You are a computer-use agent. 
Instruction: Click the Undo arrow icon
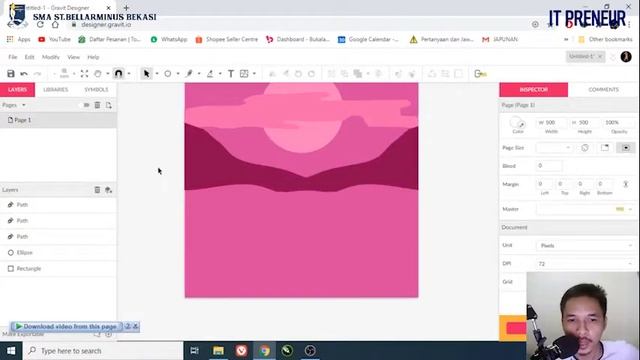click(x=24, y=74)
